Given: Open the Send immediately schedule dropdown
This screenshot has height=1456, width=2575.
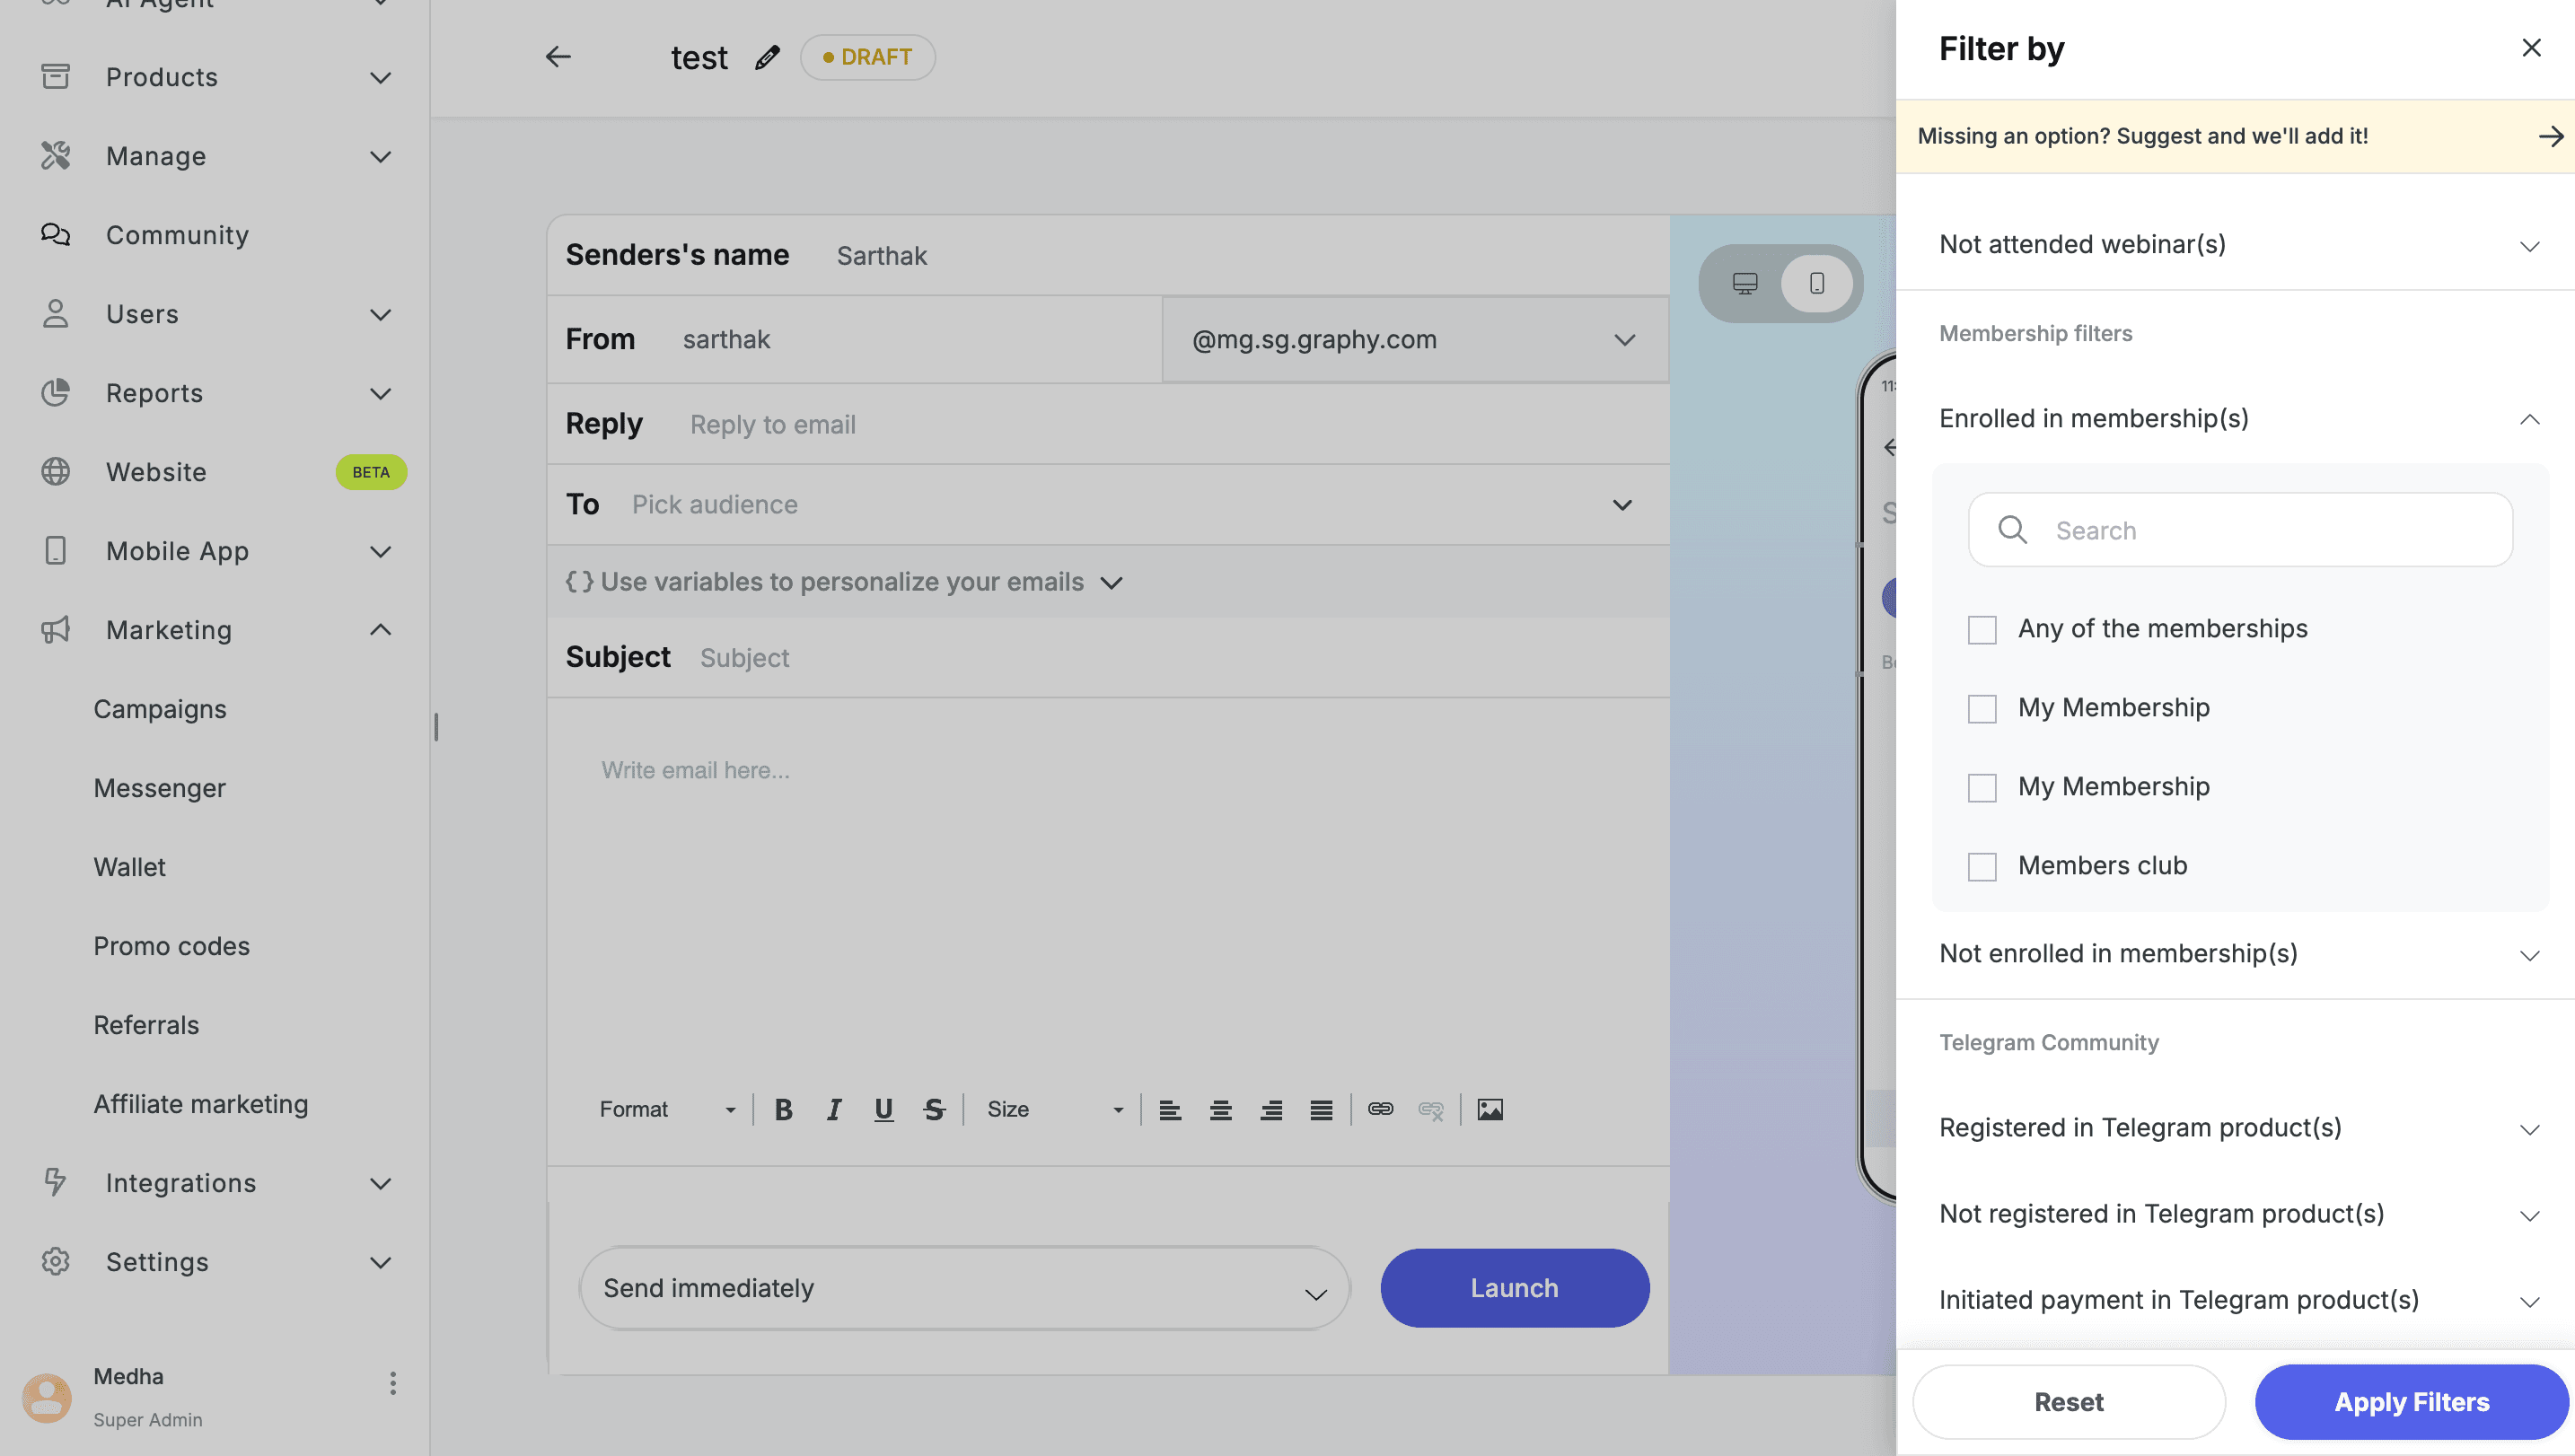Looking at the screenshot, I should pos(965,1288).
